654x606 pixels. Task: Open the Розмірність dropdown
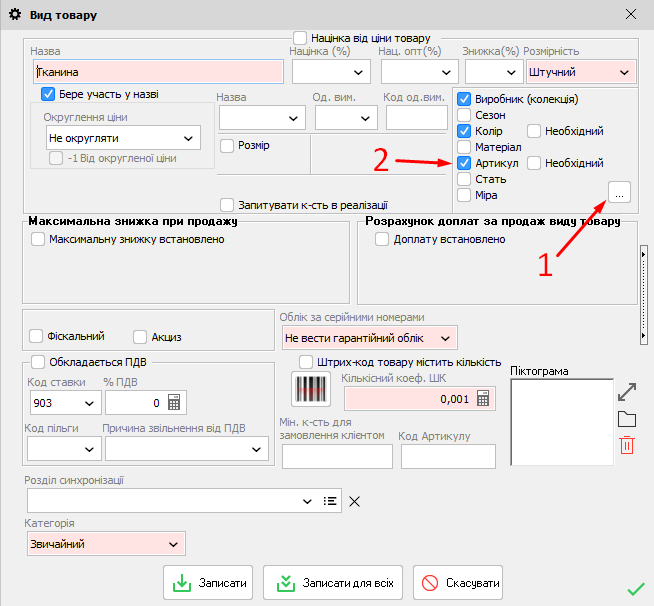click(625, 72)
